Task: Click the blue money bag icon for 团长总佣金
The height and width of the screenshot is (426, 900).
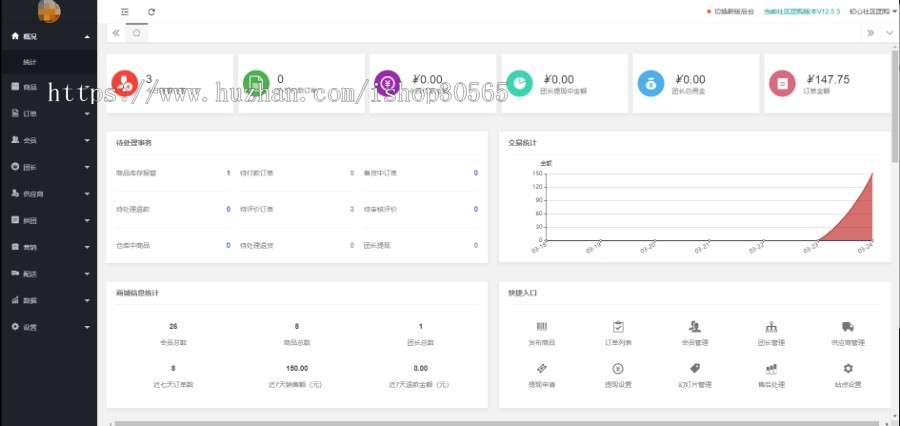Action: tap(651, 83)
